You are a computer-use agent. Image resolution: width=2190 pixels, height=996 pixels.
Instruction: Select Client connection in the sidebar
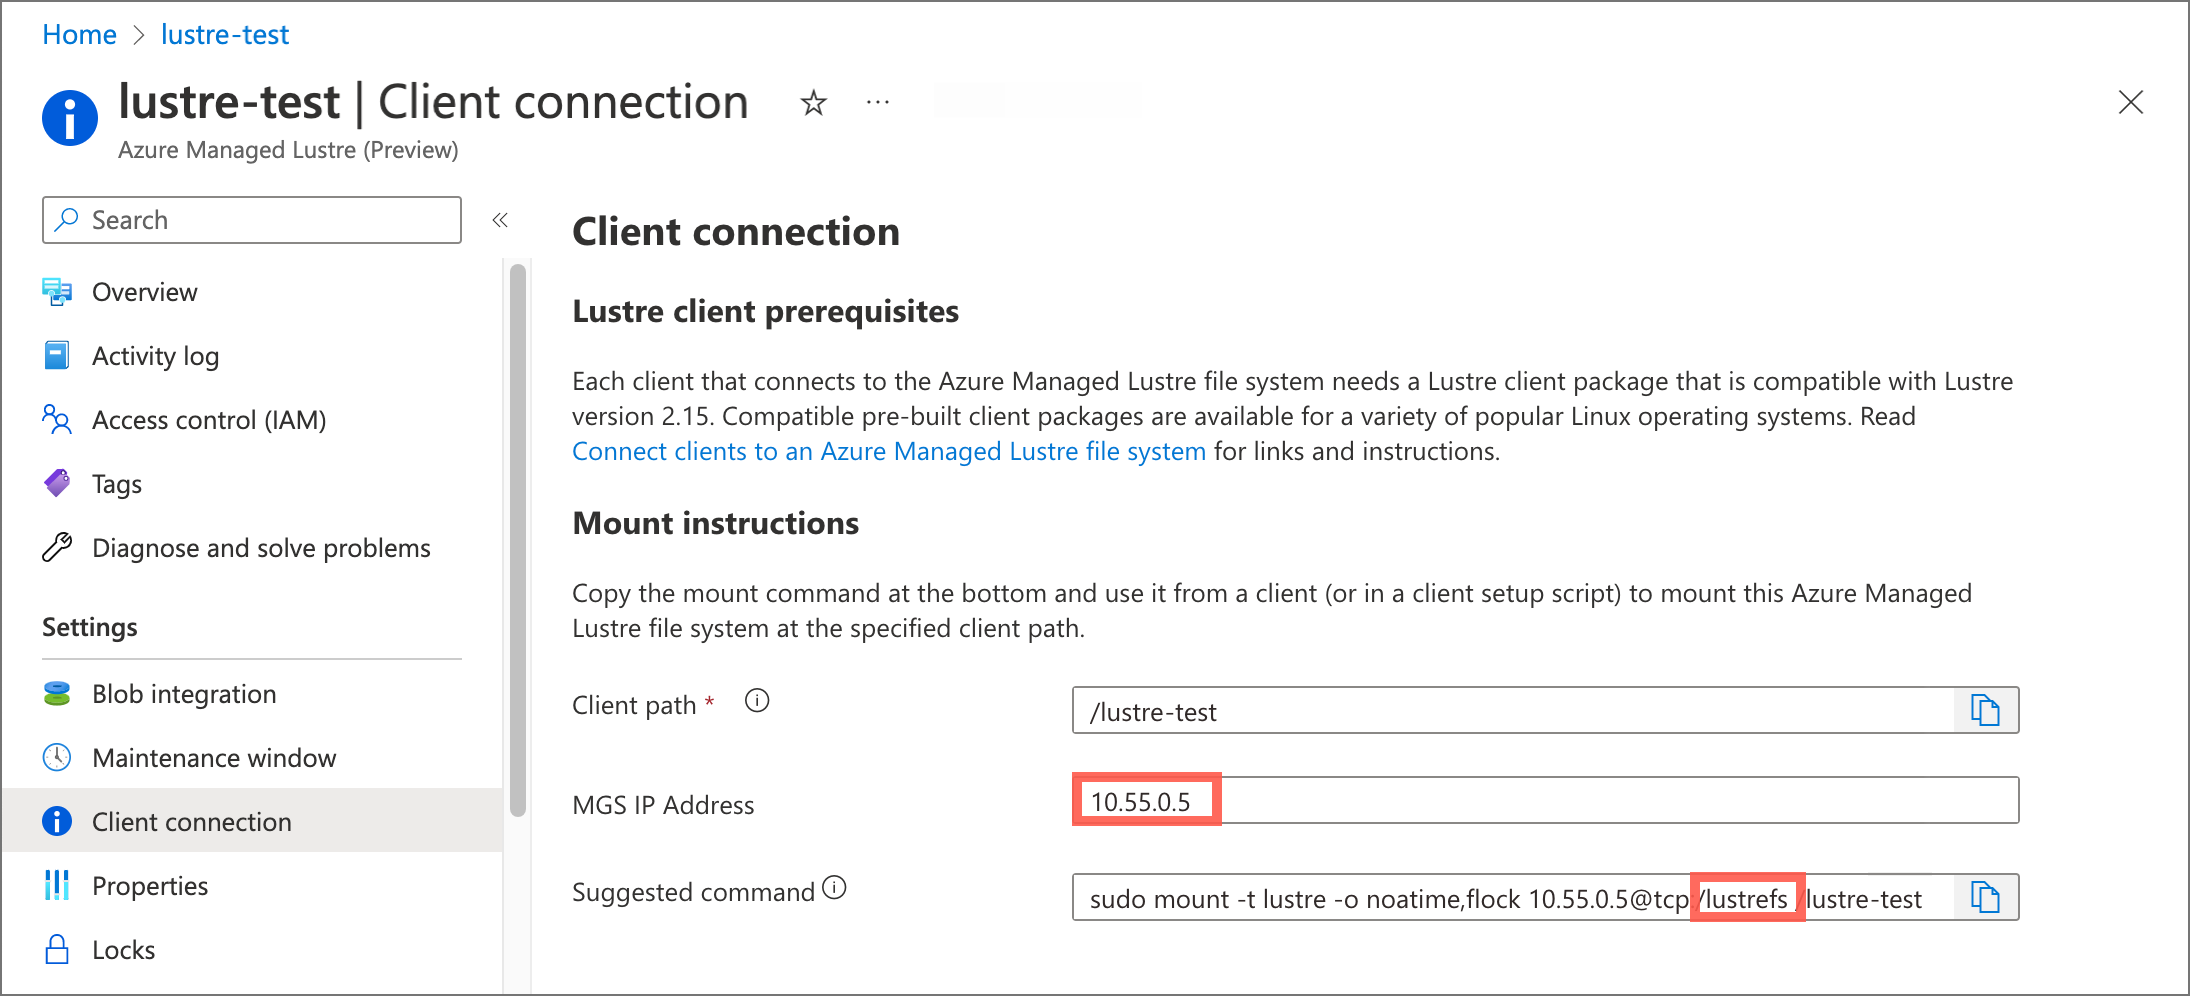click(192, 821)
